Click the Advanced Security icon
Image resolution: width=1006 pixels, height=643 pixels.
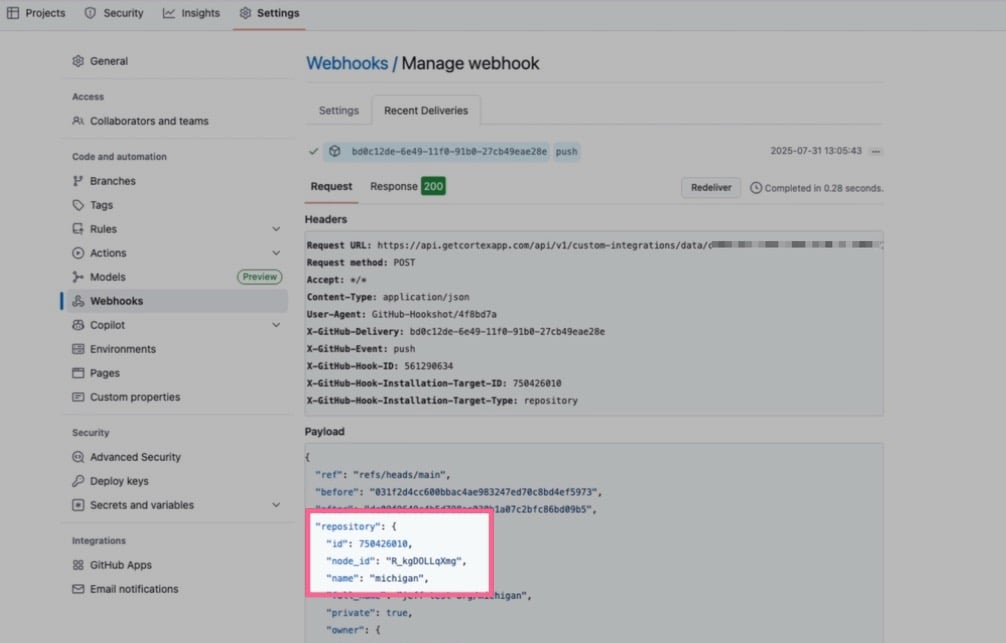click(x=78, y=457)
